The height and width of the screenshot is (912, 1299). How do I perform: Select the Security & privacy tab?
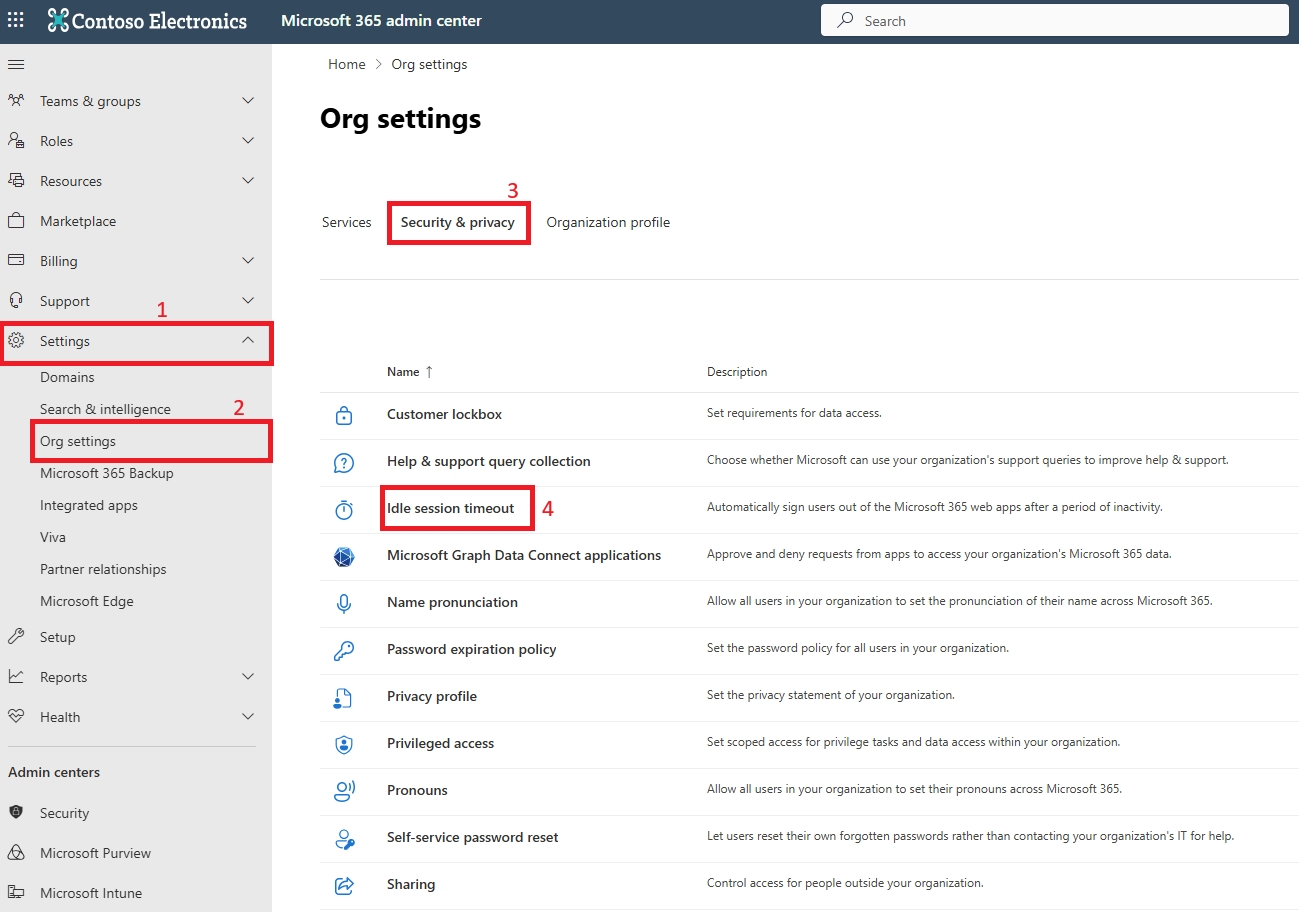click(x=458, y=222)
